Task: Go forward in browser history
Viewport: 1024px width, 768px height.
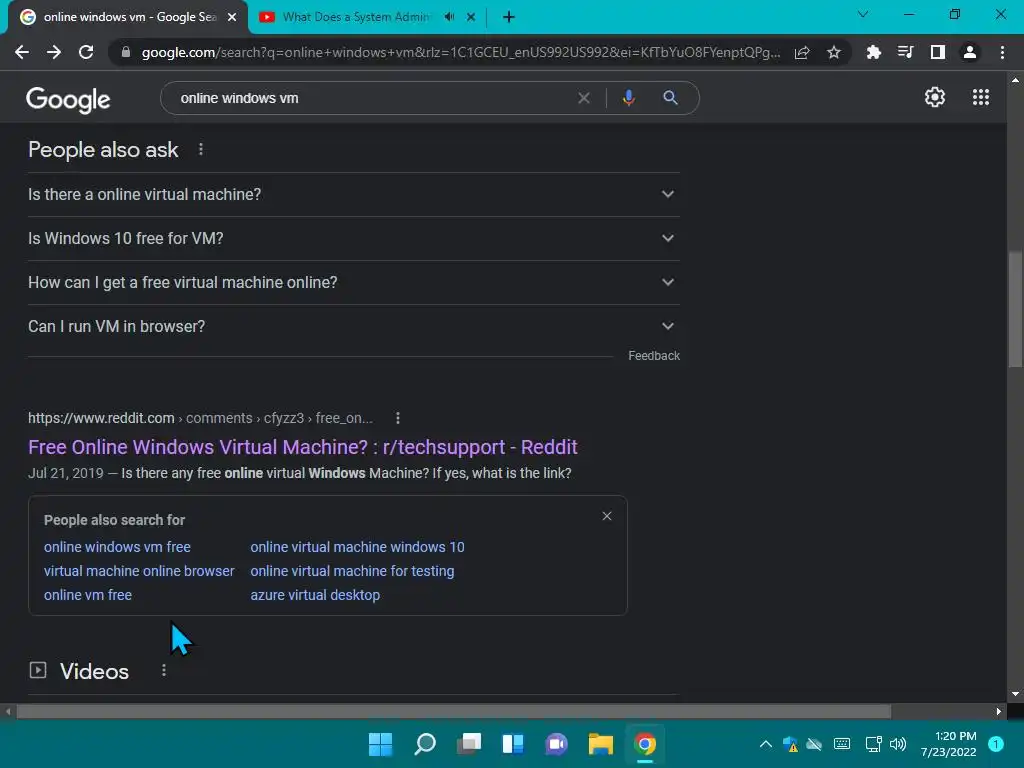Action: click(54, 52)
